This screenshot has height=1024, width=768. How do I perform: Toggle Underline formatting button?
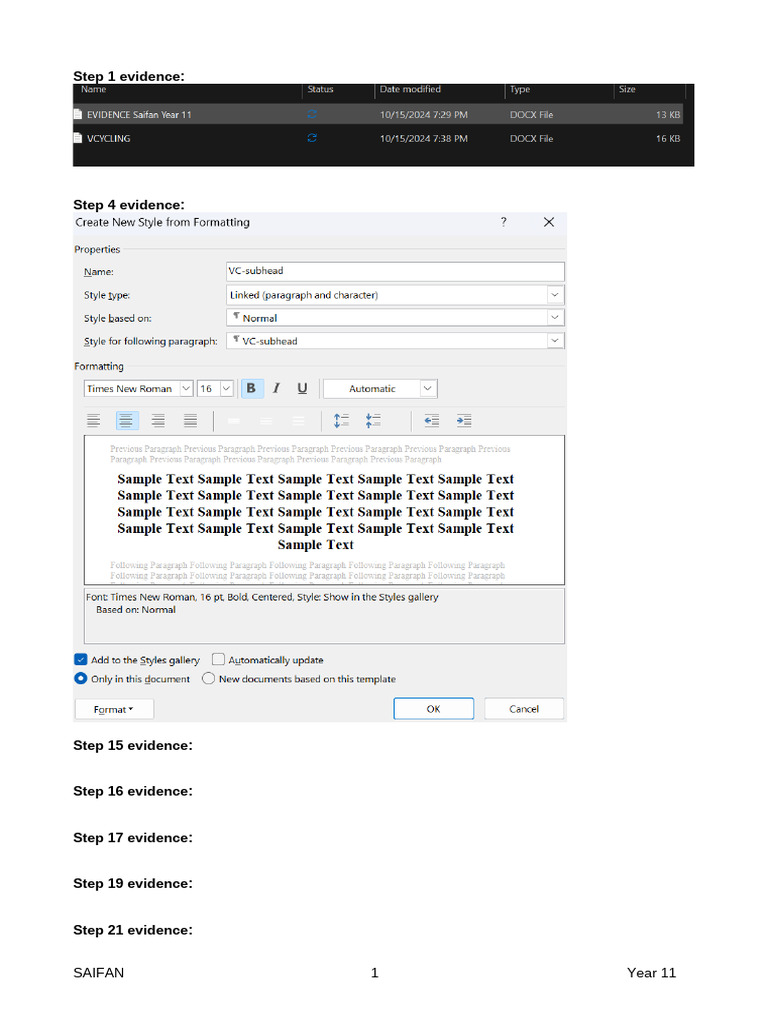[x=301, y=389]
